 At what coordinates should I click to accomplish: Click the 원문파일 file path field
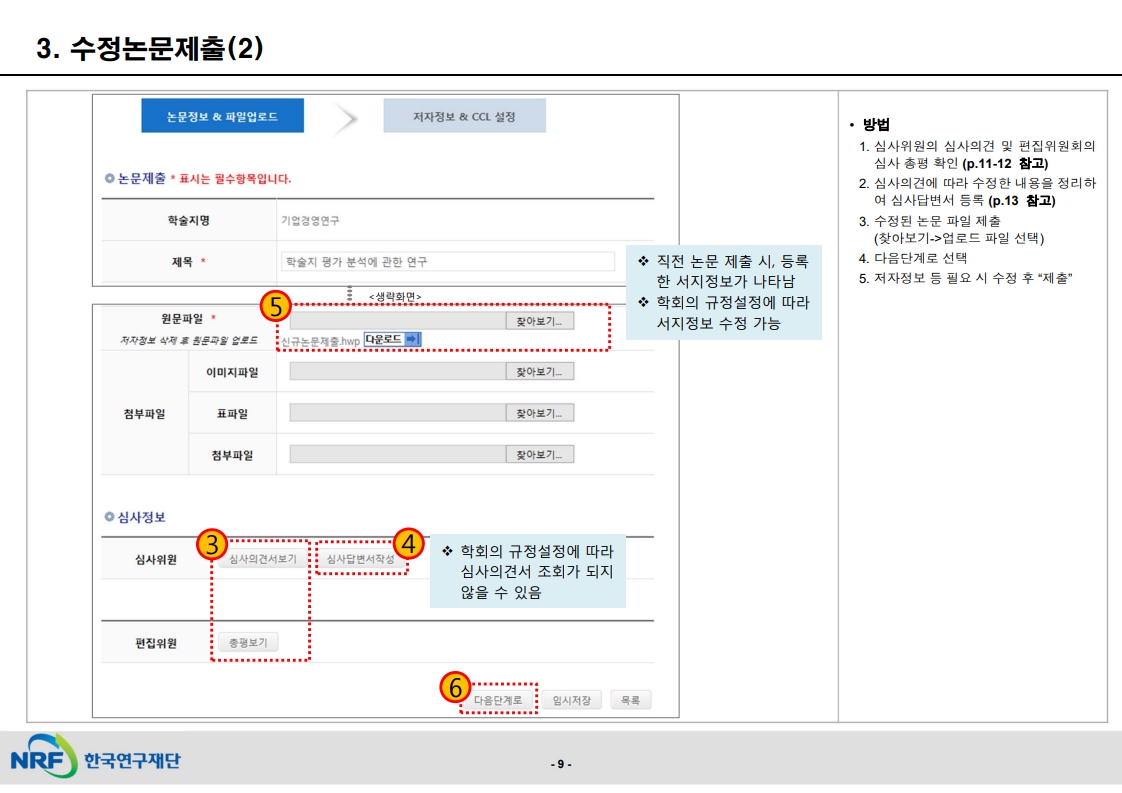398,321
